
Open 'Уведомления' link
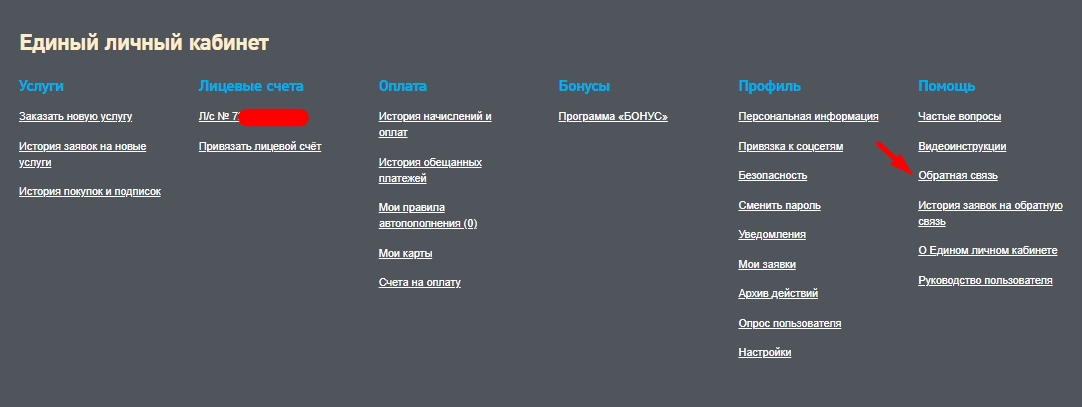click(771, 235)
